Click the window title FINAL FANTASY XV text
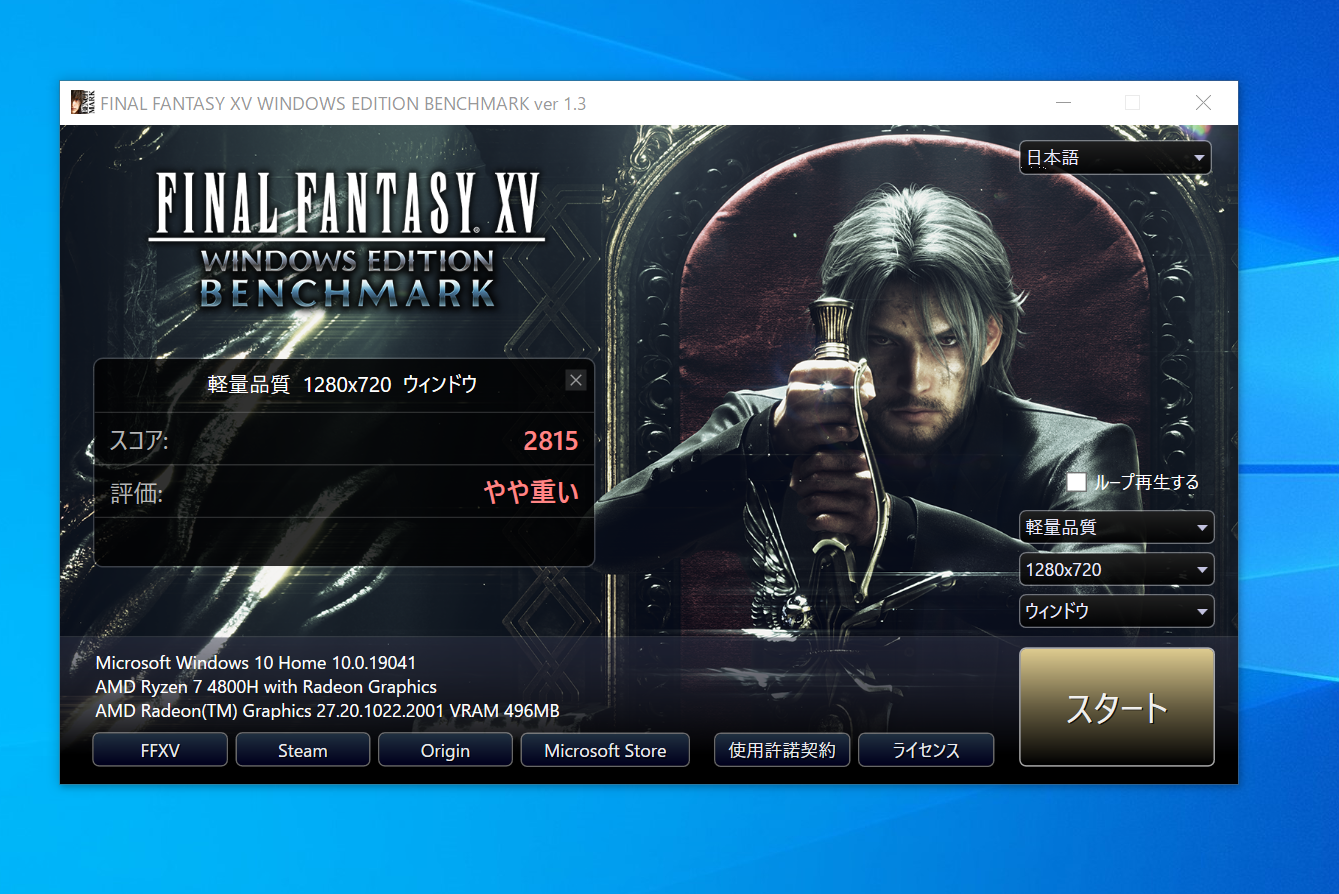The width and height of the screenshot is (1339, 894). click(343, 104)
